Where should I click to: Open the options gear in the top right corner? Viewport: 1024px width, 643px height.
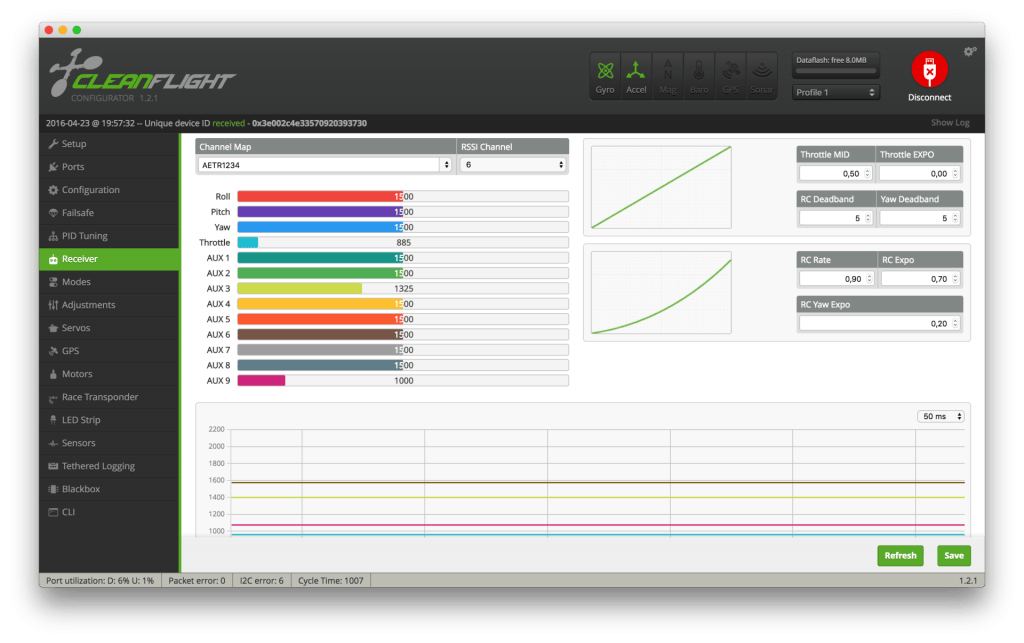point(970,51)
